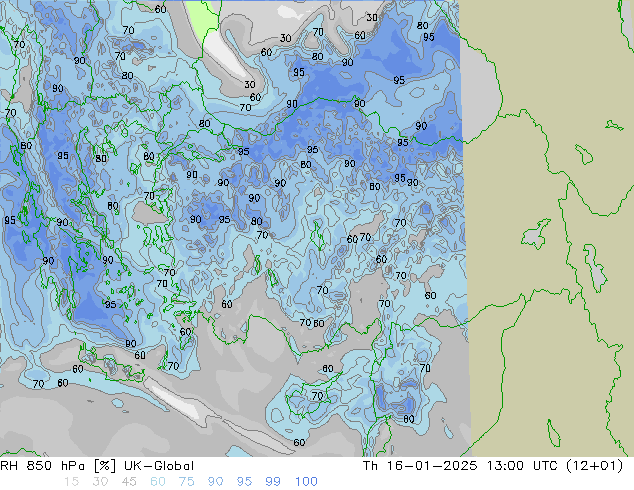Click legend value 45 in the color scale
Image resolution: width=634 pixels, height=490 pixels.
pyautogui.click(x=129, y=482)
